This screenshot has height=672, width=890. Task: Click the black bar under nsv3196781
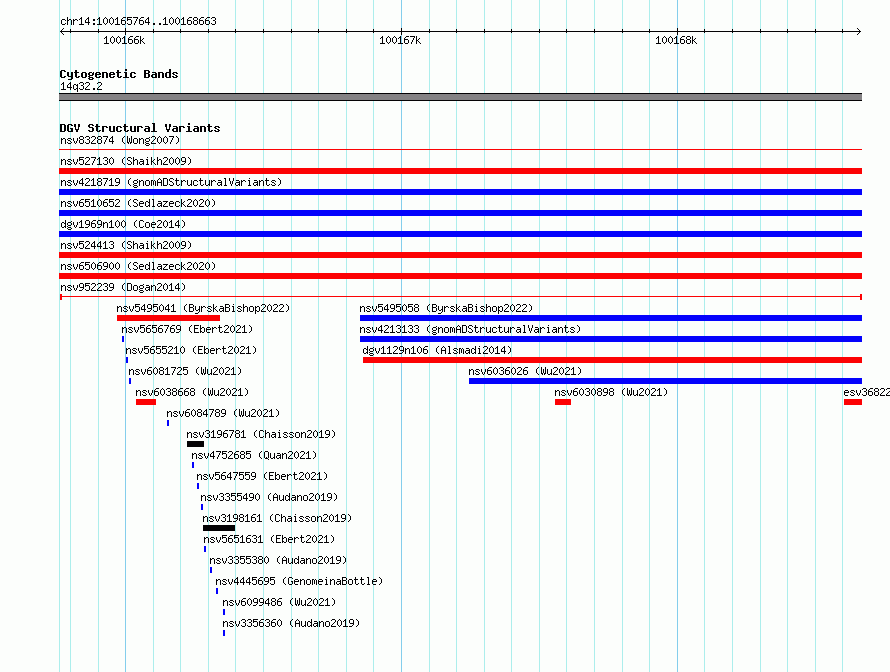point(195,444)
